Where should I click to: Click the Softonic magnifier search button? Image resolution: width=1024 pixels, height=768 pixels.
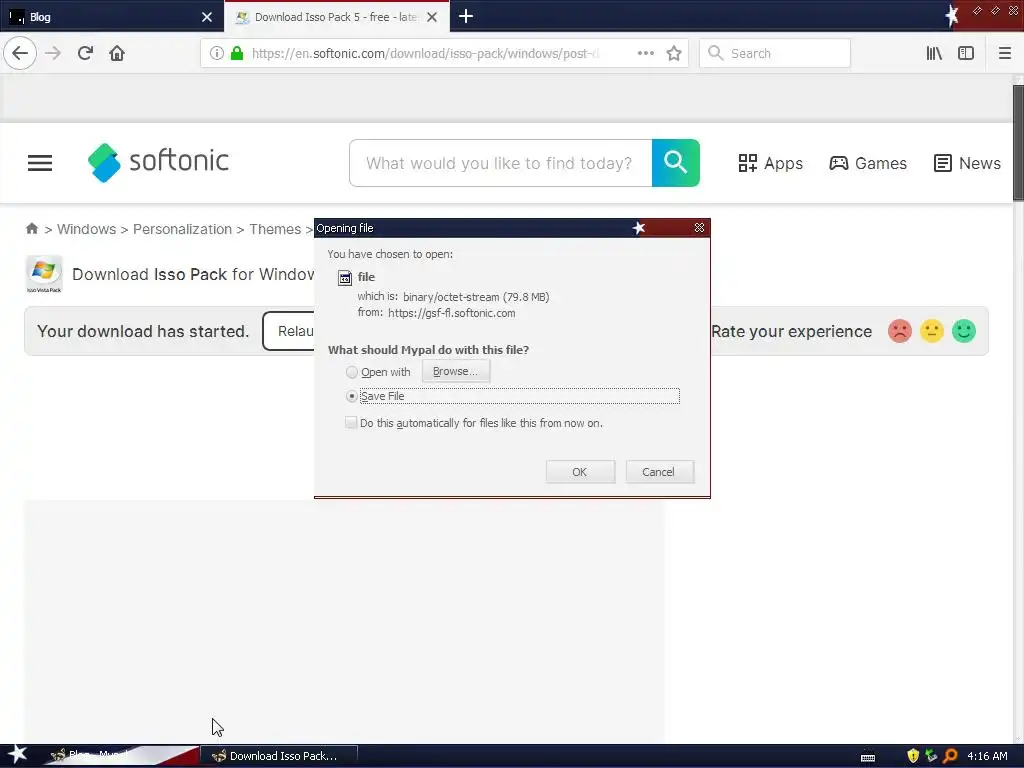pyautogui.click(x=676, y=163)
